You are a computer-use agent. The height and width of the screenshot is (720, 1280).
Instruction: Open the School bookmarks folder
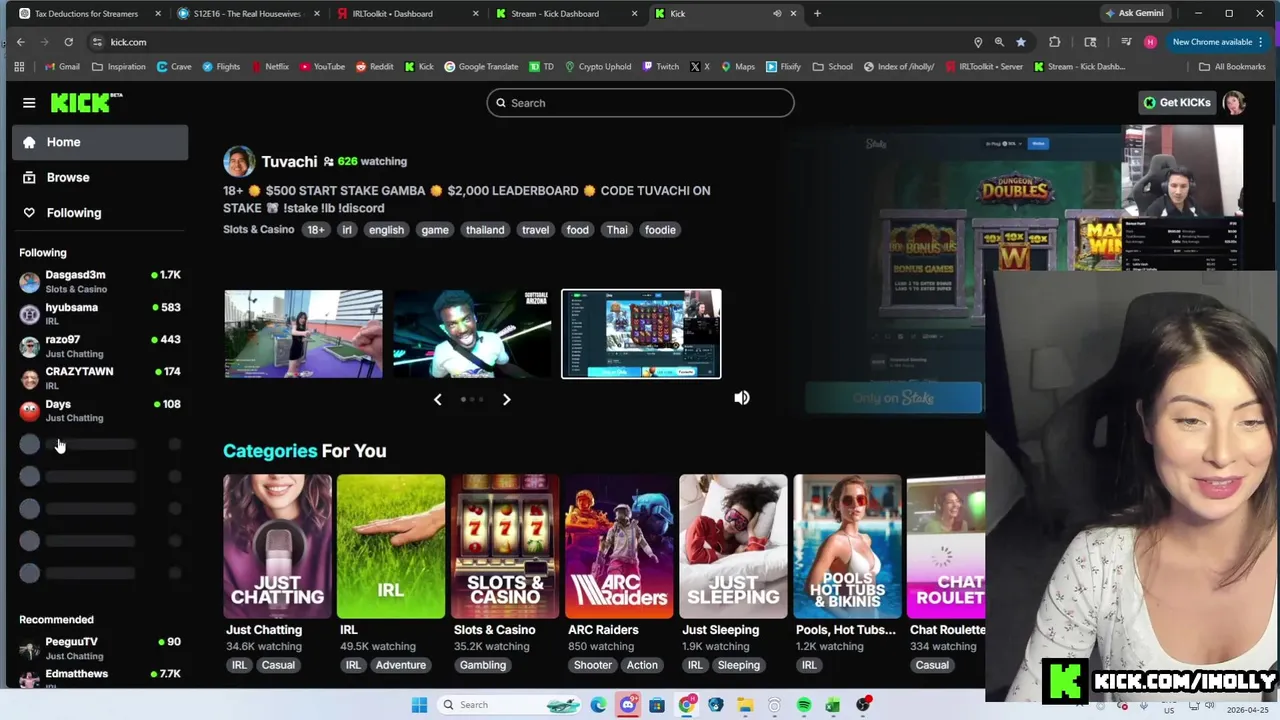click(833, 67)
